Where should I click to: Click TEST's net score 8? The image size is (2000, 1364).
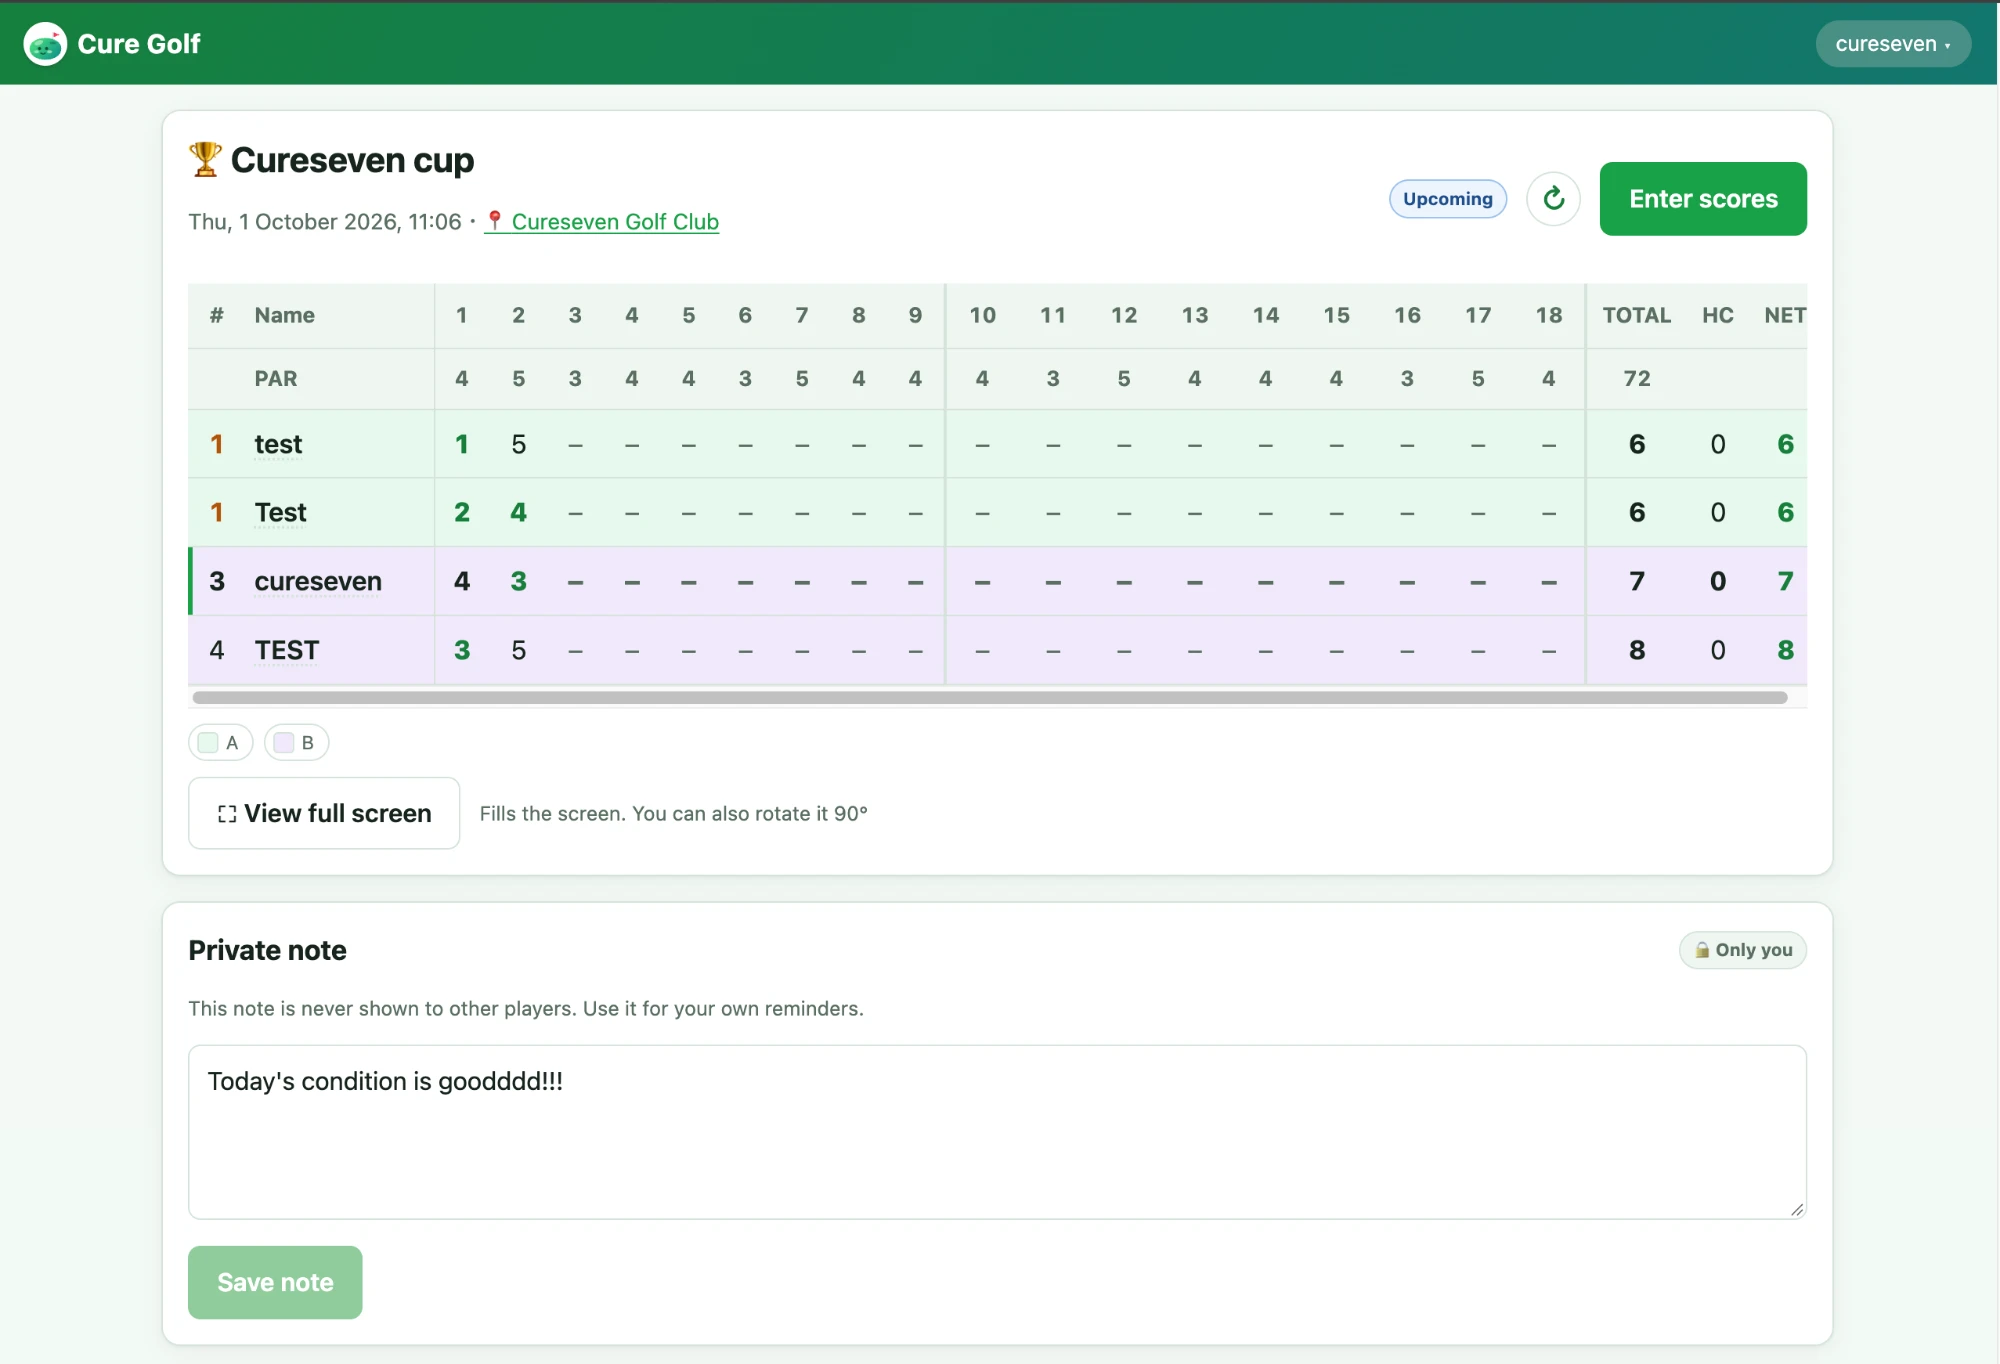1786,650
